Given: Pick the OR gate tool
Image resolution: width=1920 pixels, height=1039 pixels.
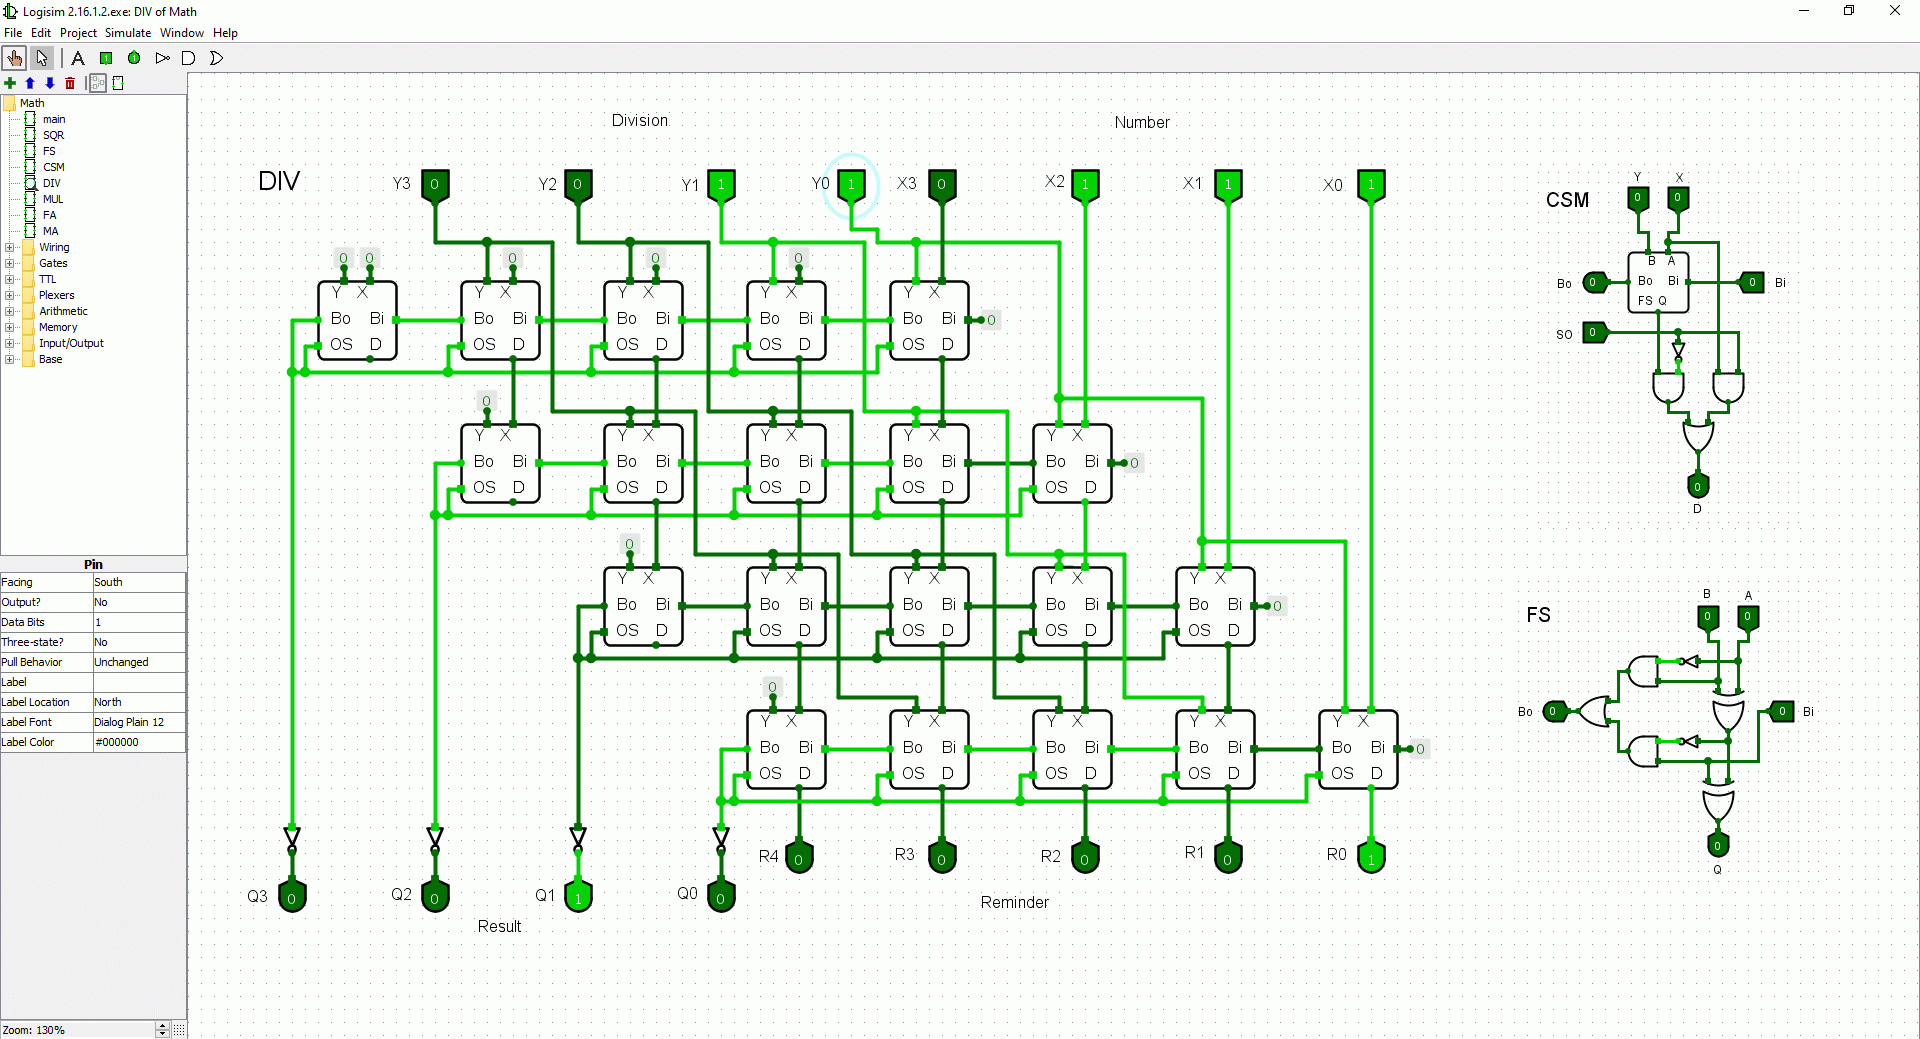Looking at the screenshot, I should point(216,58).
